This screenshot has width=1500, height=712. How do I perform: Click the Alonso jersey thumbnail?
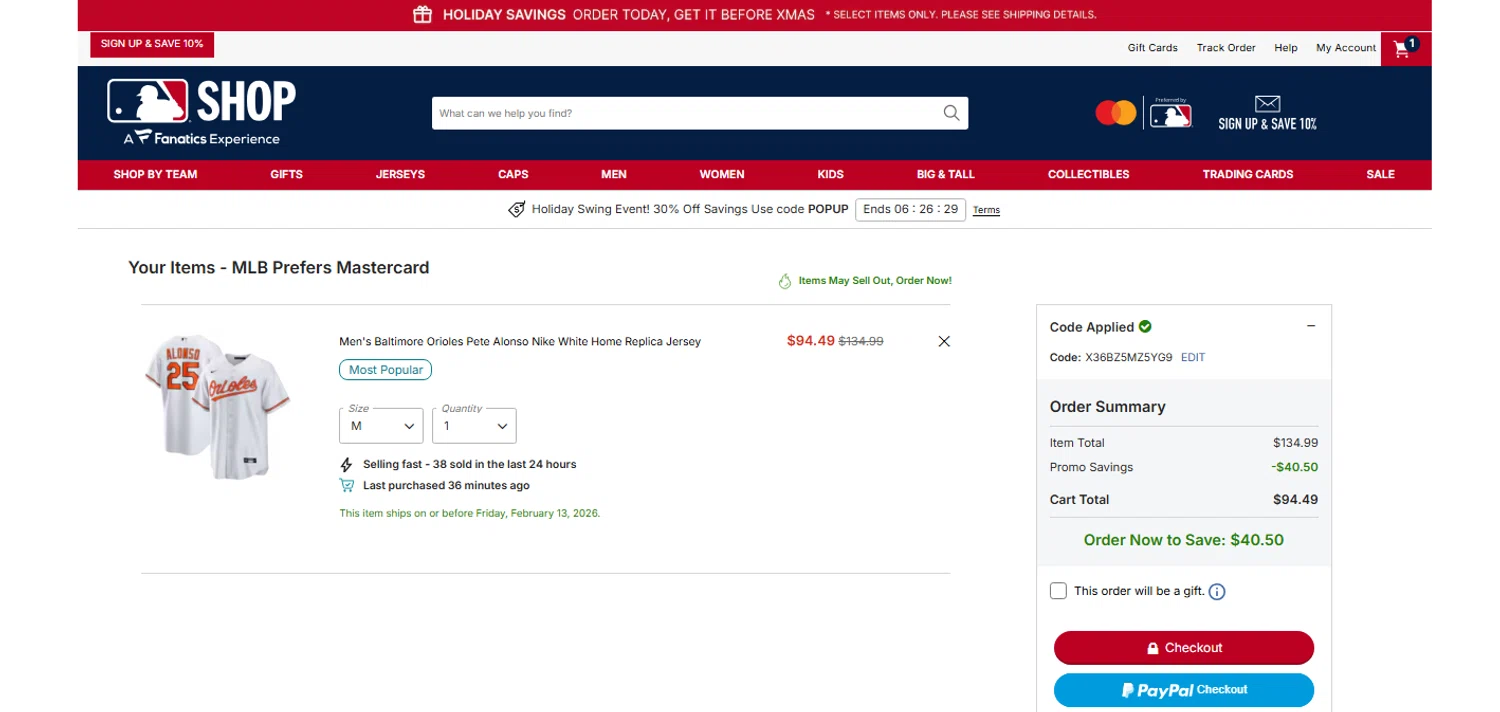click(x=217, y=406)
